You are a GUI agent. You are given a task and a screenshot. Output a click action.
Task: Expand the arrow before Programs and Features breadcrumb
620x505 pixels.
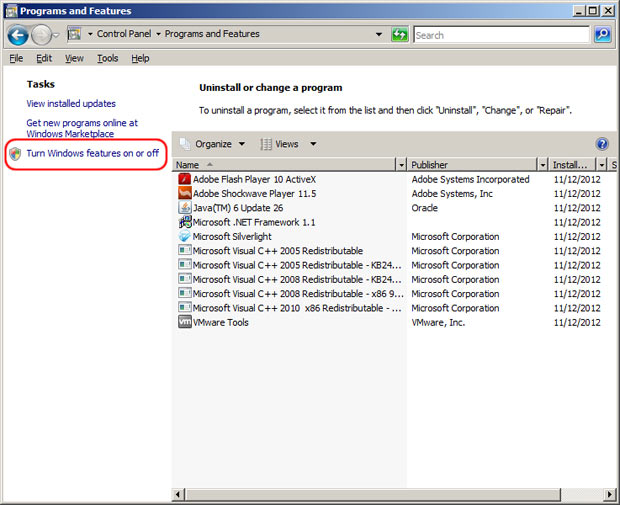(x=158, y=34)
